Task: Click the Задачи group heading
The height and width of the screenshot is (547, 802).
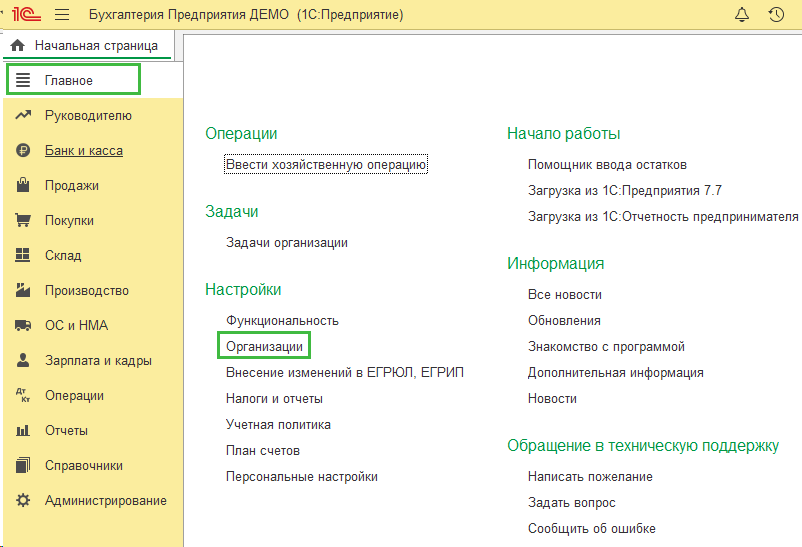Action: coord(232,211)
